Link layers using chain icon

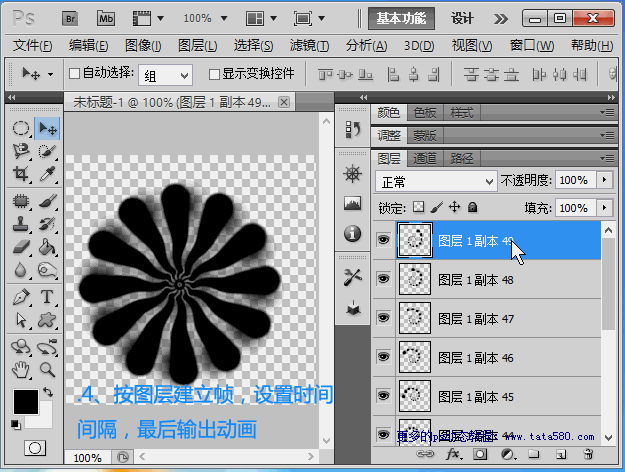425,454
